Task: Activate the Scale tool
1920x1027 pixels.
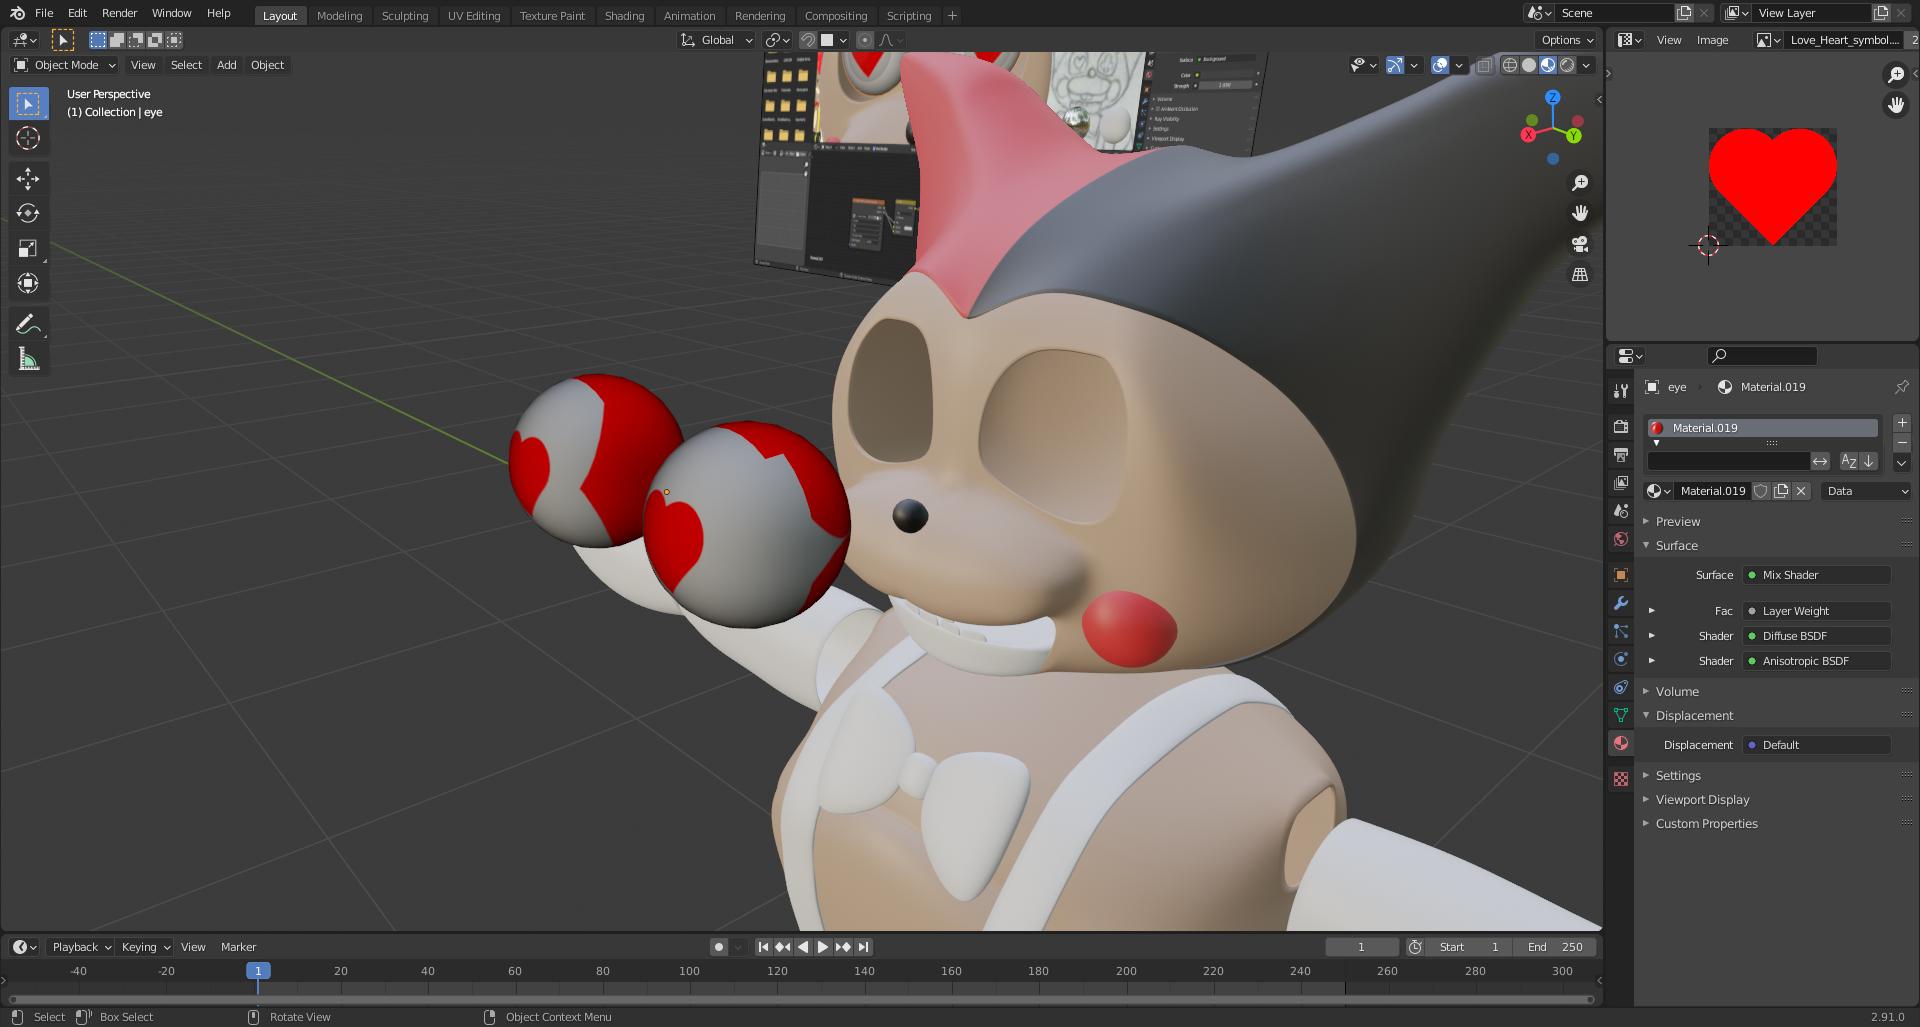Action: (x=28, y=249)
